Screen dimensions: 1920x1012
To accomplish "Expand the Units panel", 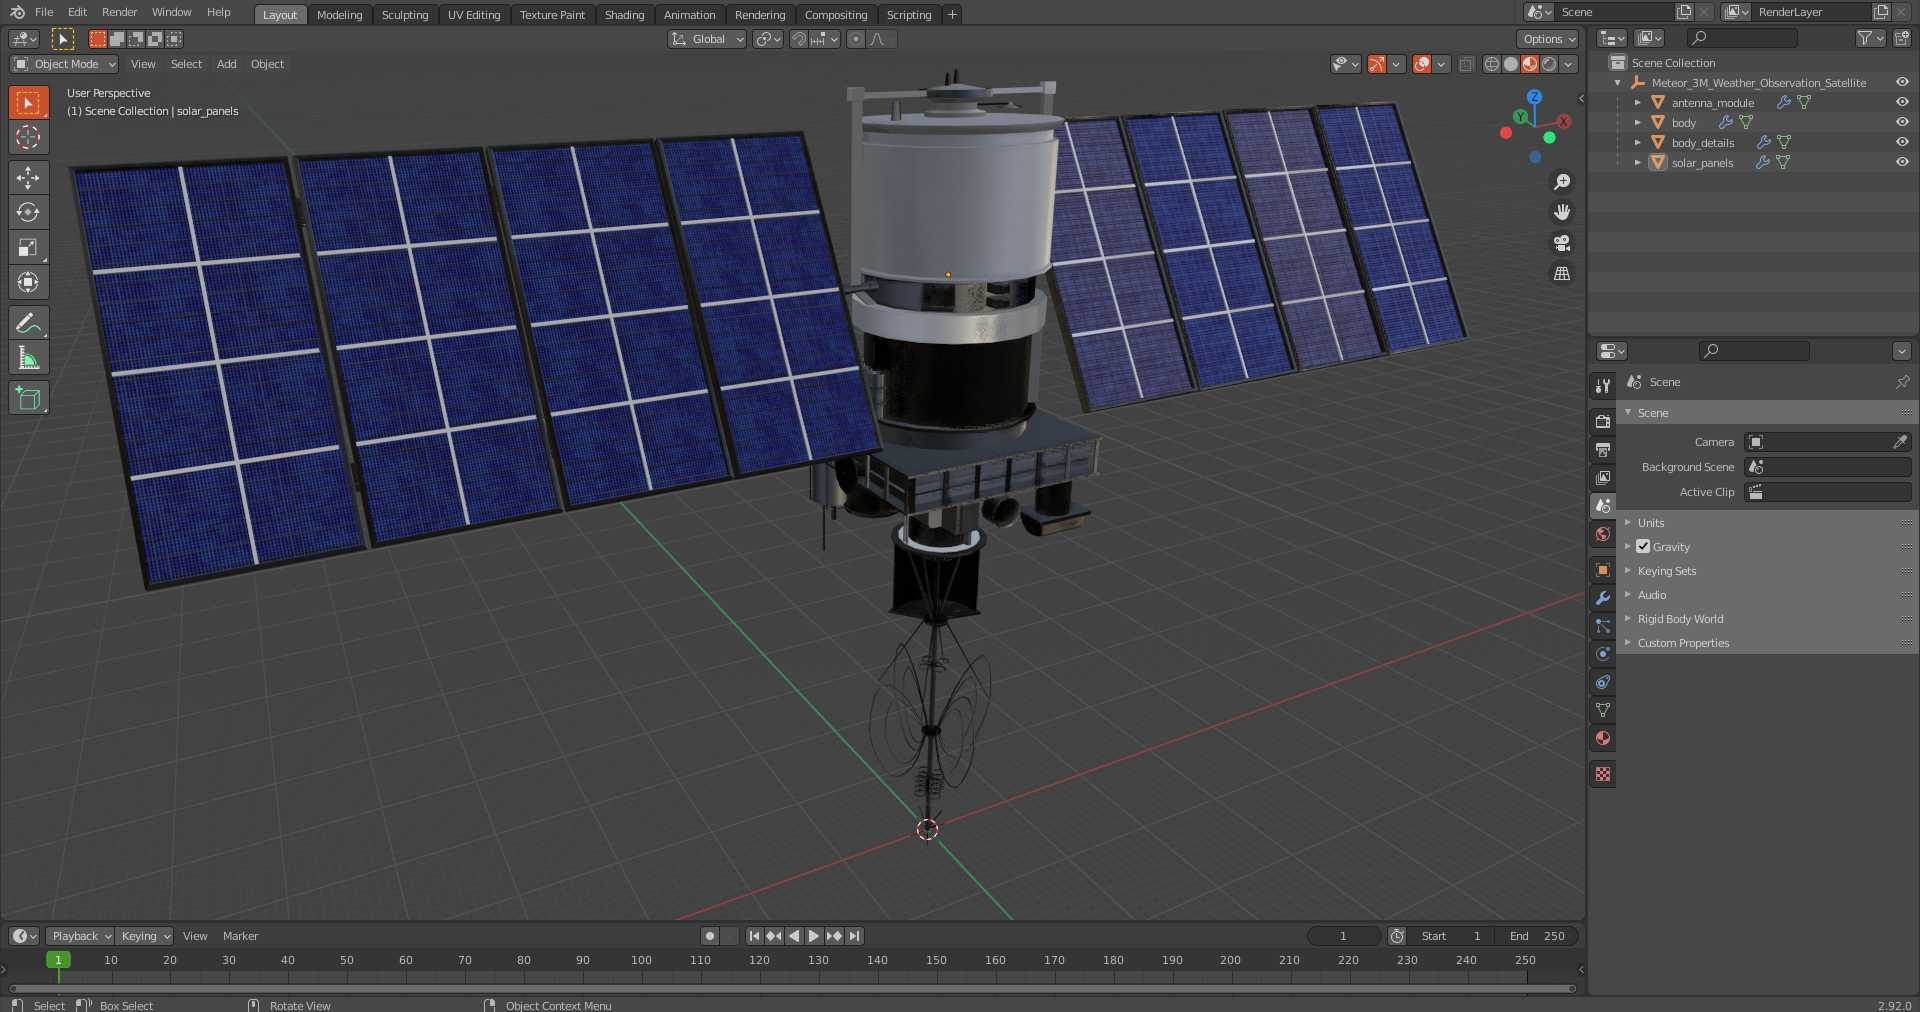I will coord(1651,523).
